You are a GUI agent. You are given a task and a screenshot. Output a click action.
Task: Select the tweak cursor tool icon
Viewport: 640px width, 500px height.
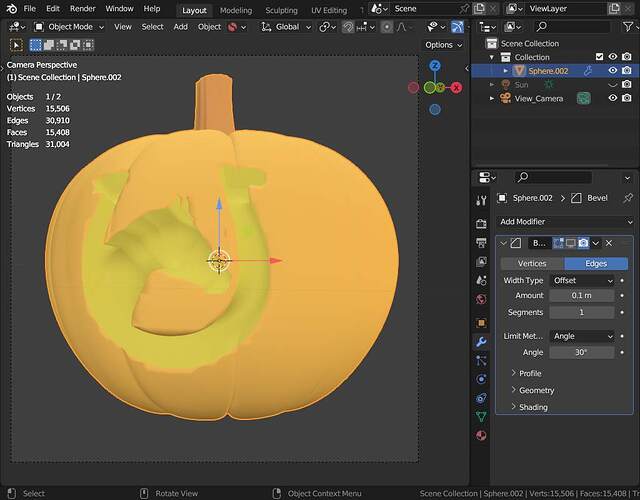click(x=16, y=45)
